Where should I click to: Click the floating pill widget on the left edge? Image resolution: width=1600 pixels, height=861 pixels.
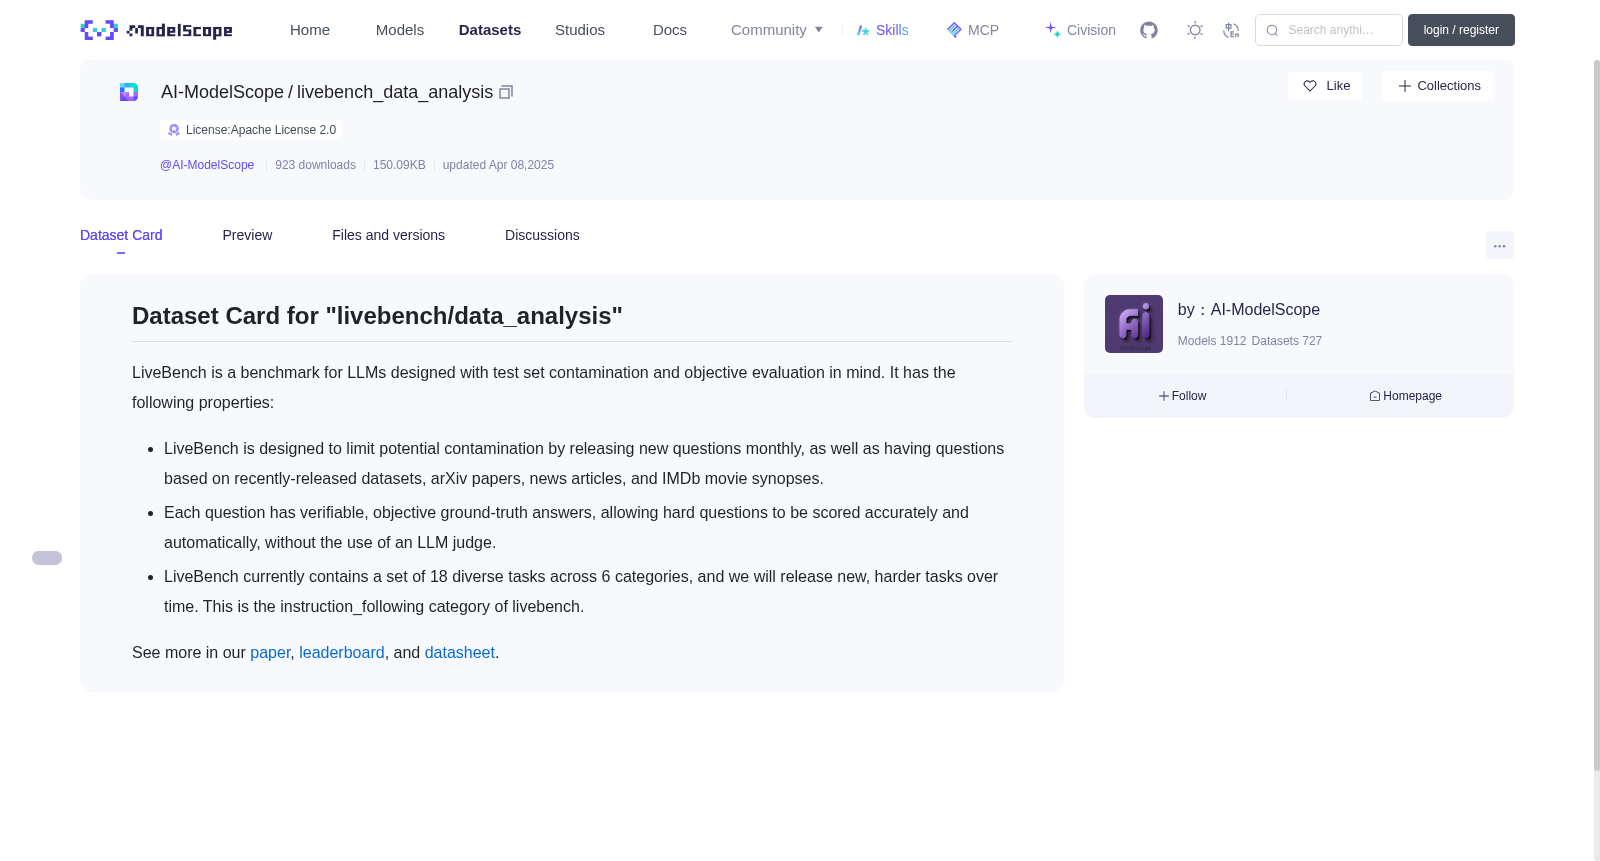47,558
